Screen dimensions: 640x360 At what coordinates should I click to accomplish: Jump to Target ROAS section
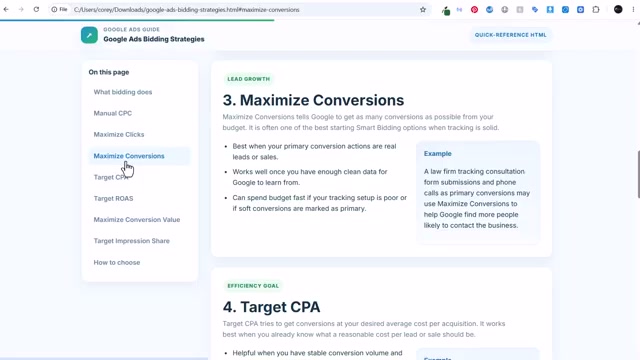pos(113,198)
